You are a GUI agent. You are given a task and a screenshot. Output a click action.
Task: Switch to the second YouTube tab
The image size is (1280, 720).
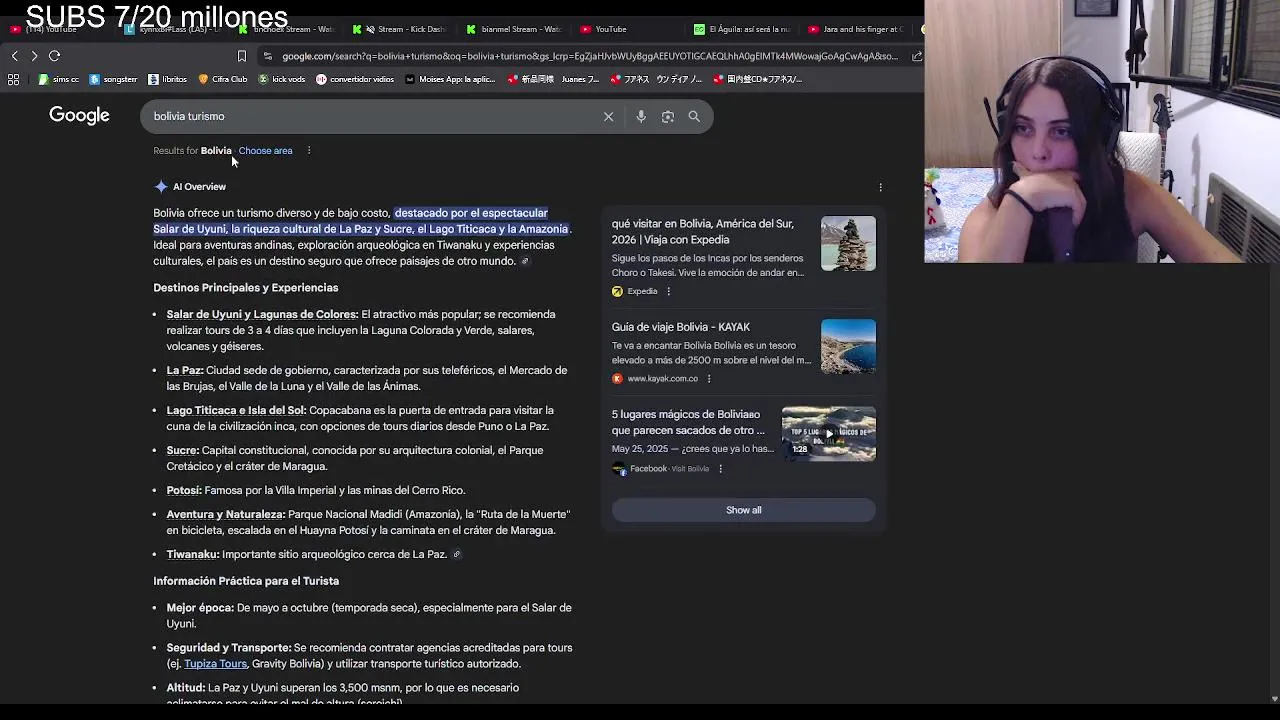click(604, 29)
